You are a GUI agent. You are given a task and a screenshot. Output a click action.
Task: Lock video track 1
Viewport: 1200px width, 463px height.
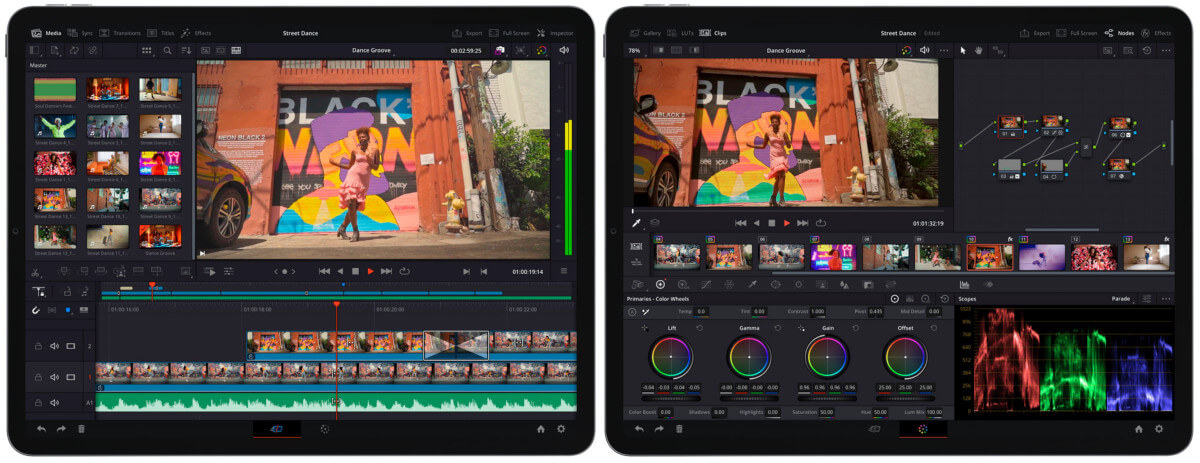pos(38,377)
